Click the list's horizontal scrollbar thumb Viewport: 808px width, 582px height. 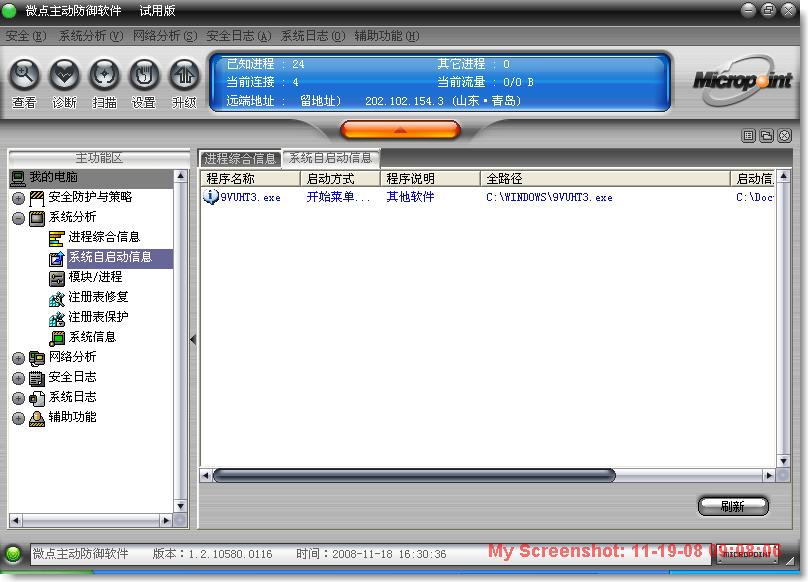tap(414, 475)
